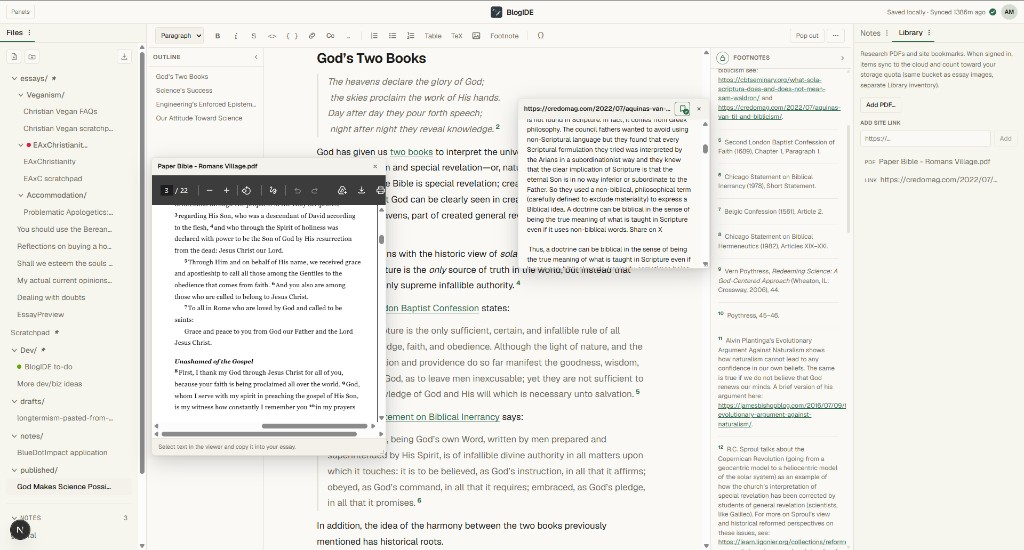Apply italic formatting from toolbar
Image resolution: width=1024 pixels, height=550 pixels.
pos(236,36)
